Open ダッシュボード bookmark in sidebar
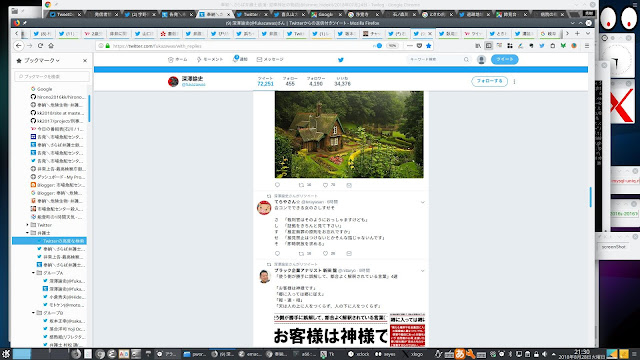 58,177
